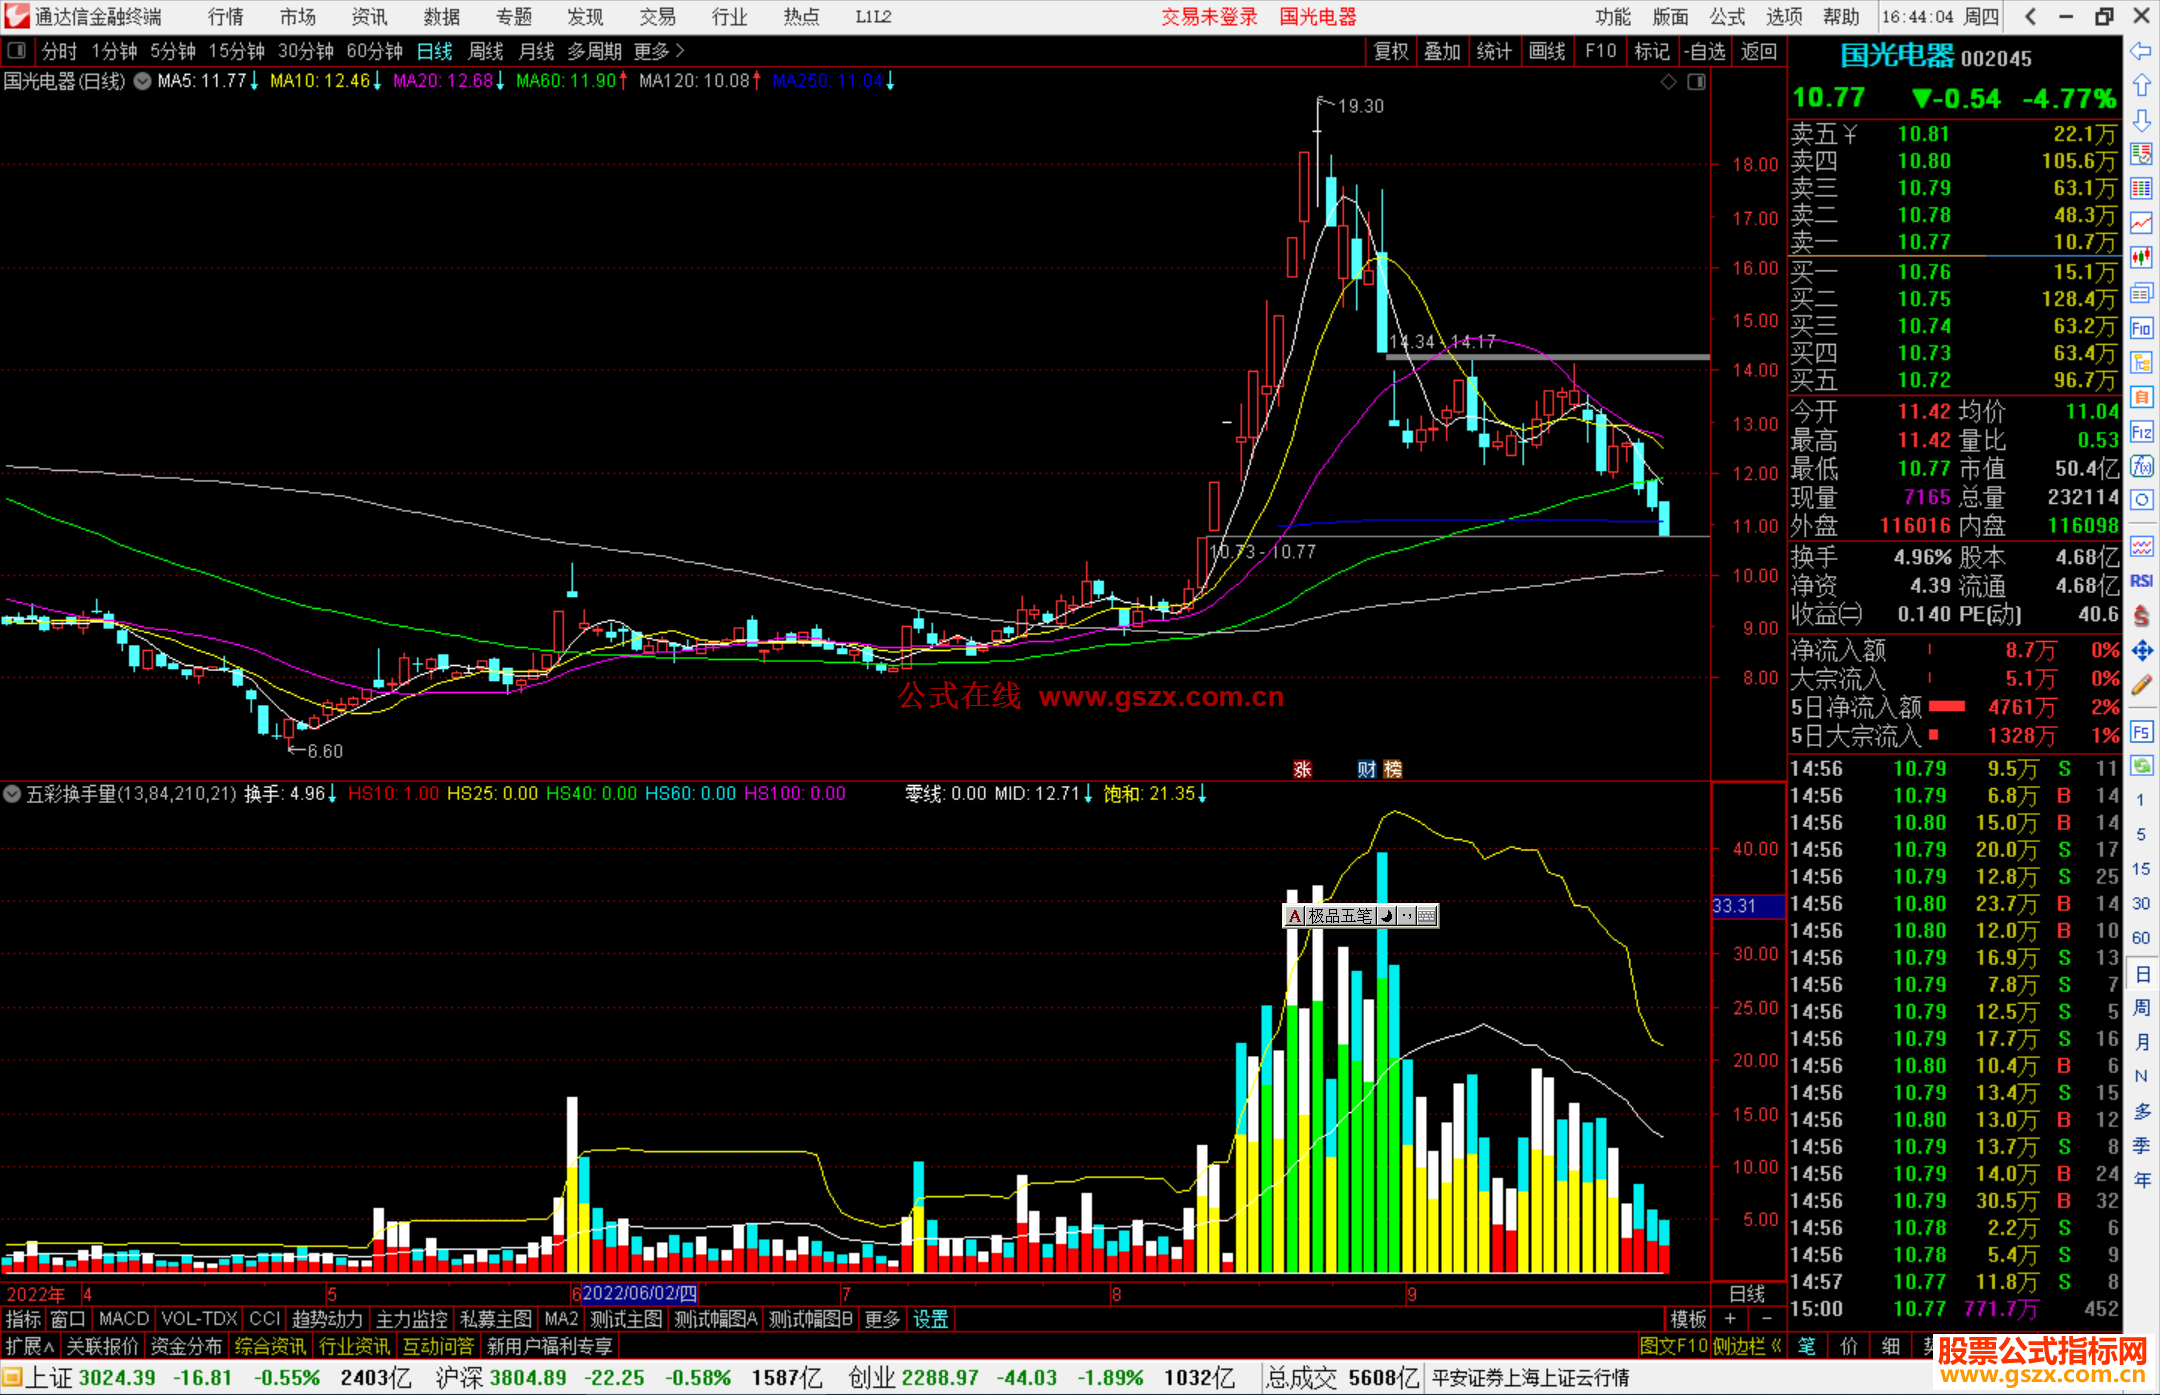
Task: Click the 2022/06/02 date marker on timeline
Action: coord(639,1293)
